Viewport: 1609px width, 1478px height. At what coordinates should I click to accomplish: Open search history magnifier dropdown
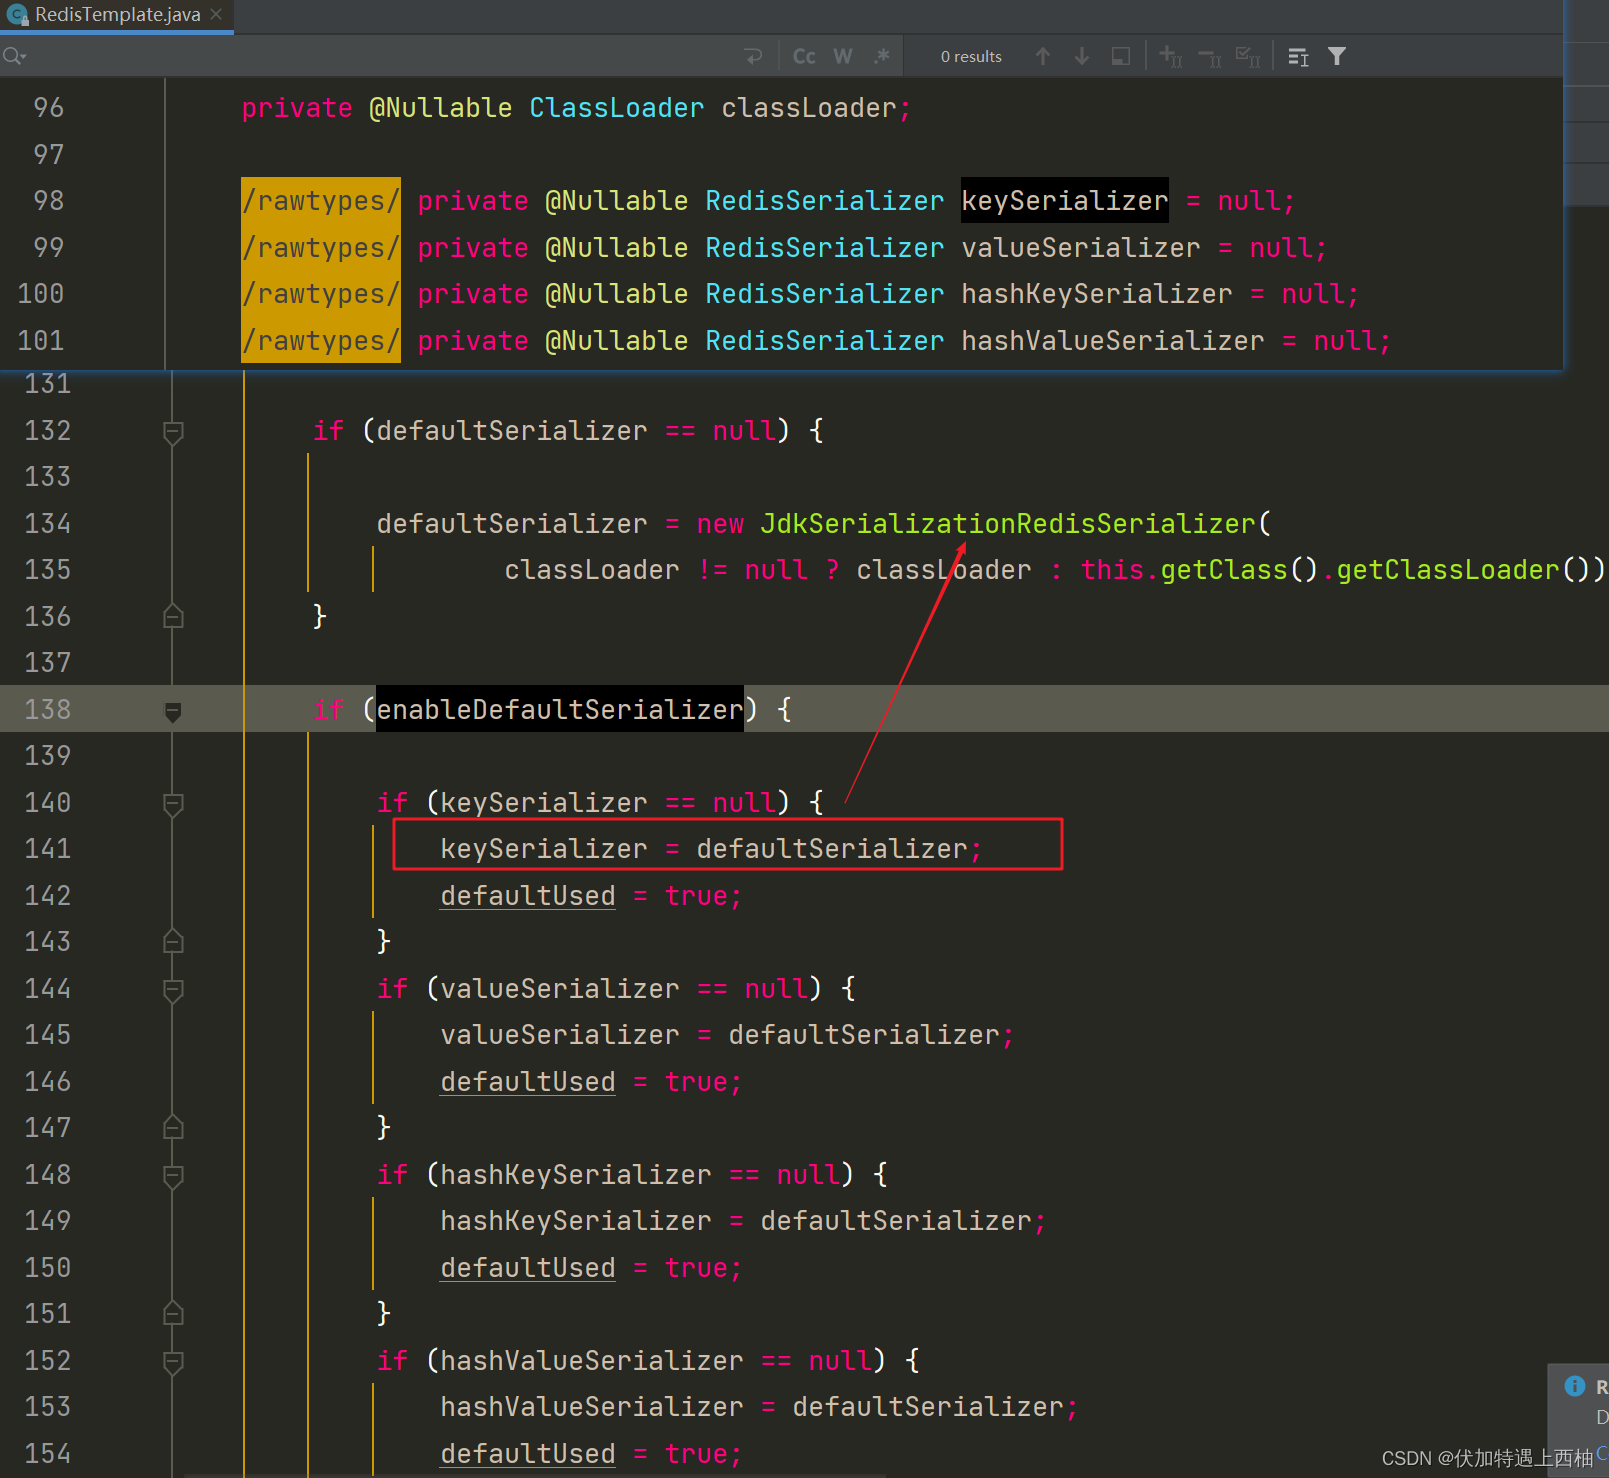[15, 56]
